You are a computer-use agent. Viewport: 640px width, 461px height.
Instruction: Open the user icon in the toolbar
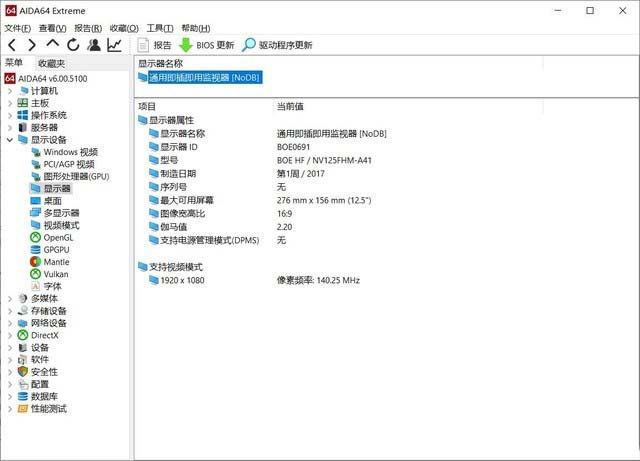[94, 45]
